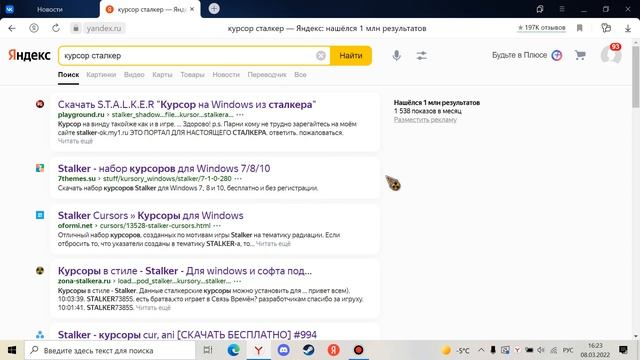
Task: Expand 'Читать ещё' under zona-stalkera.ru result
Action: point(153,307)
